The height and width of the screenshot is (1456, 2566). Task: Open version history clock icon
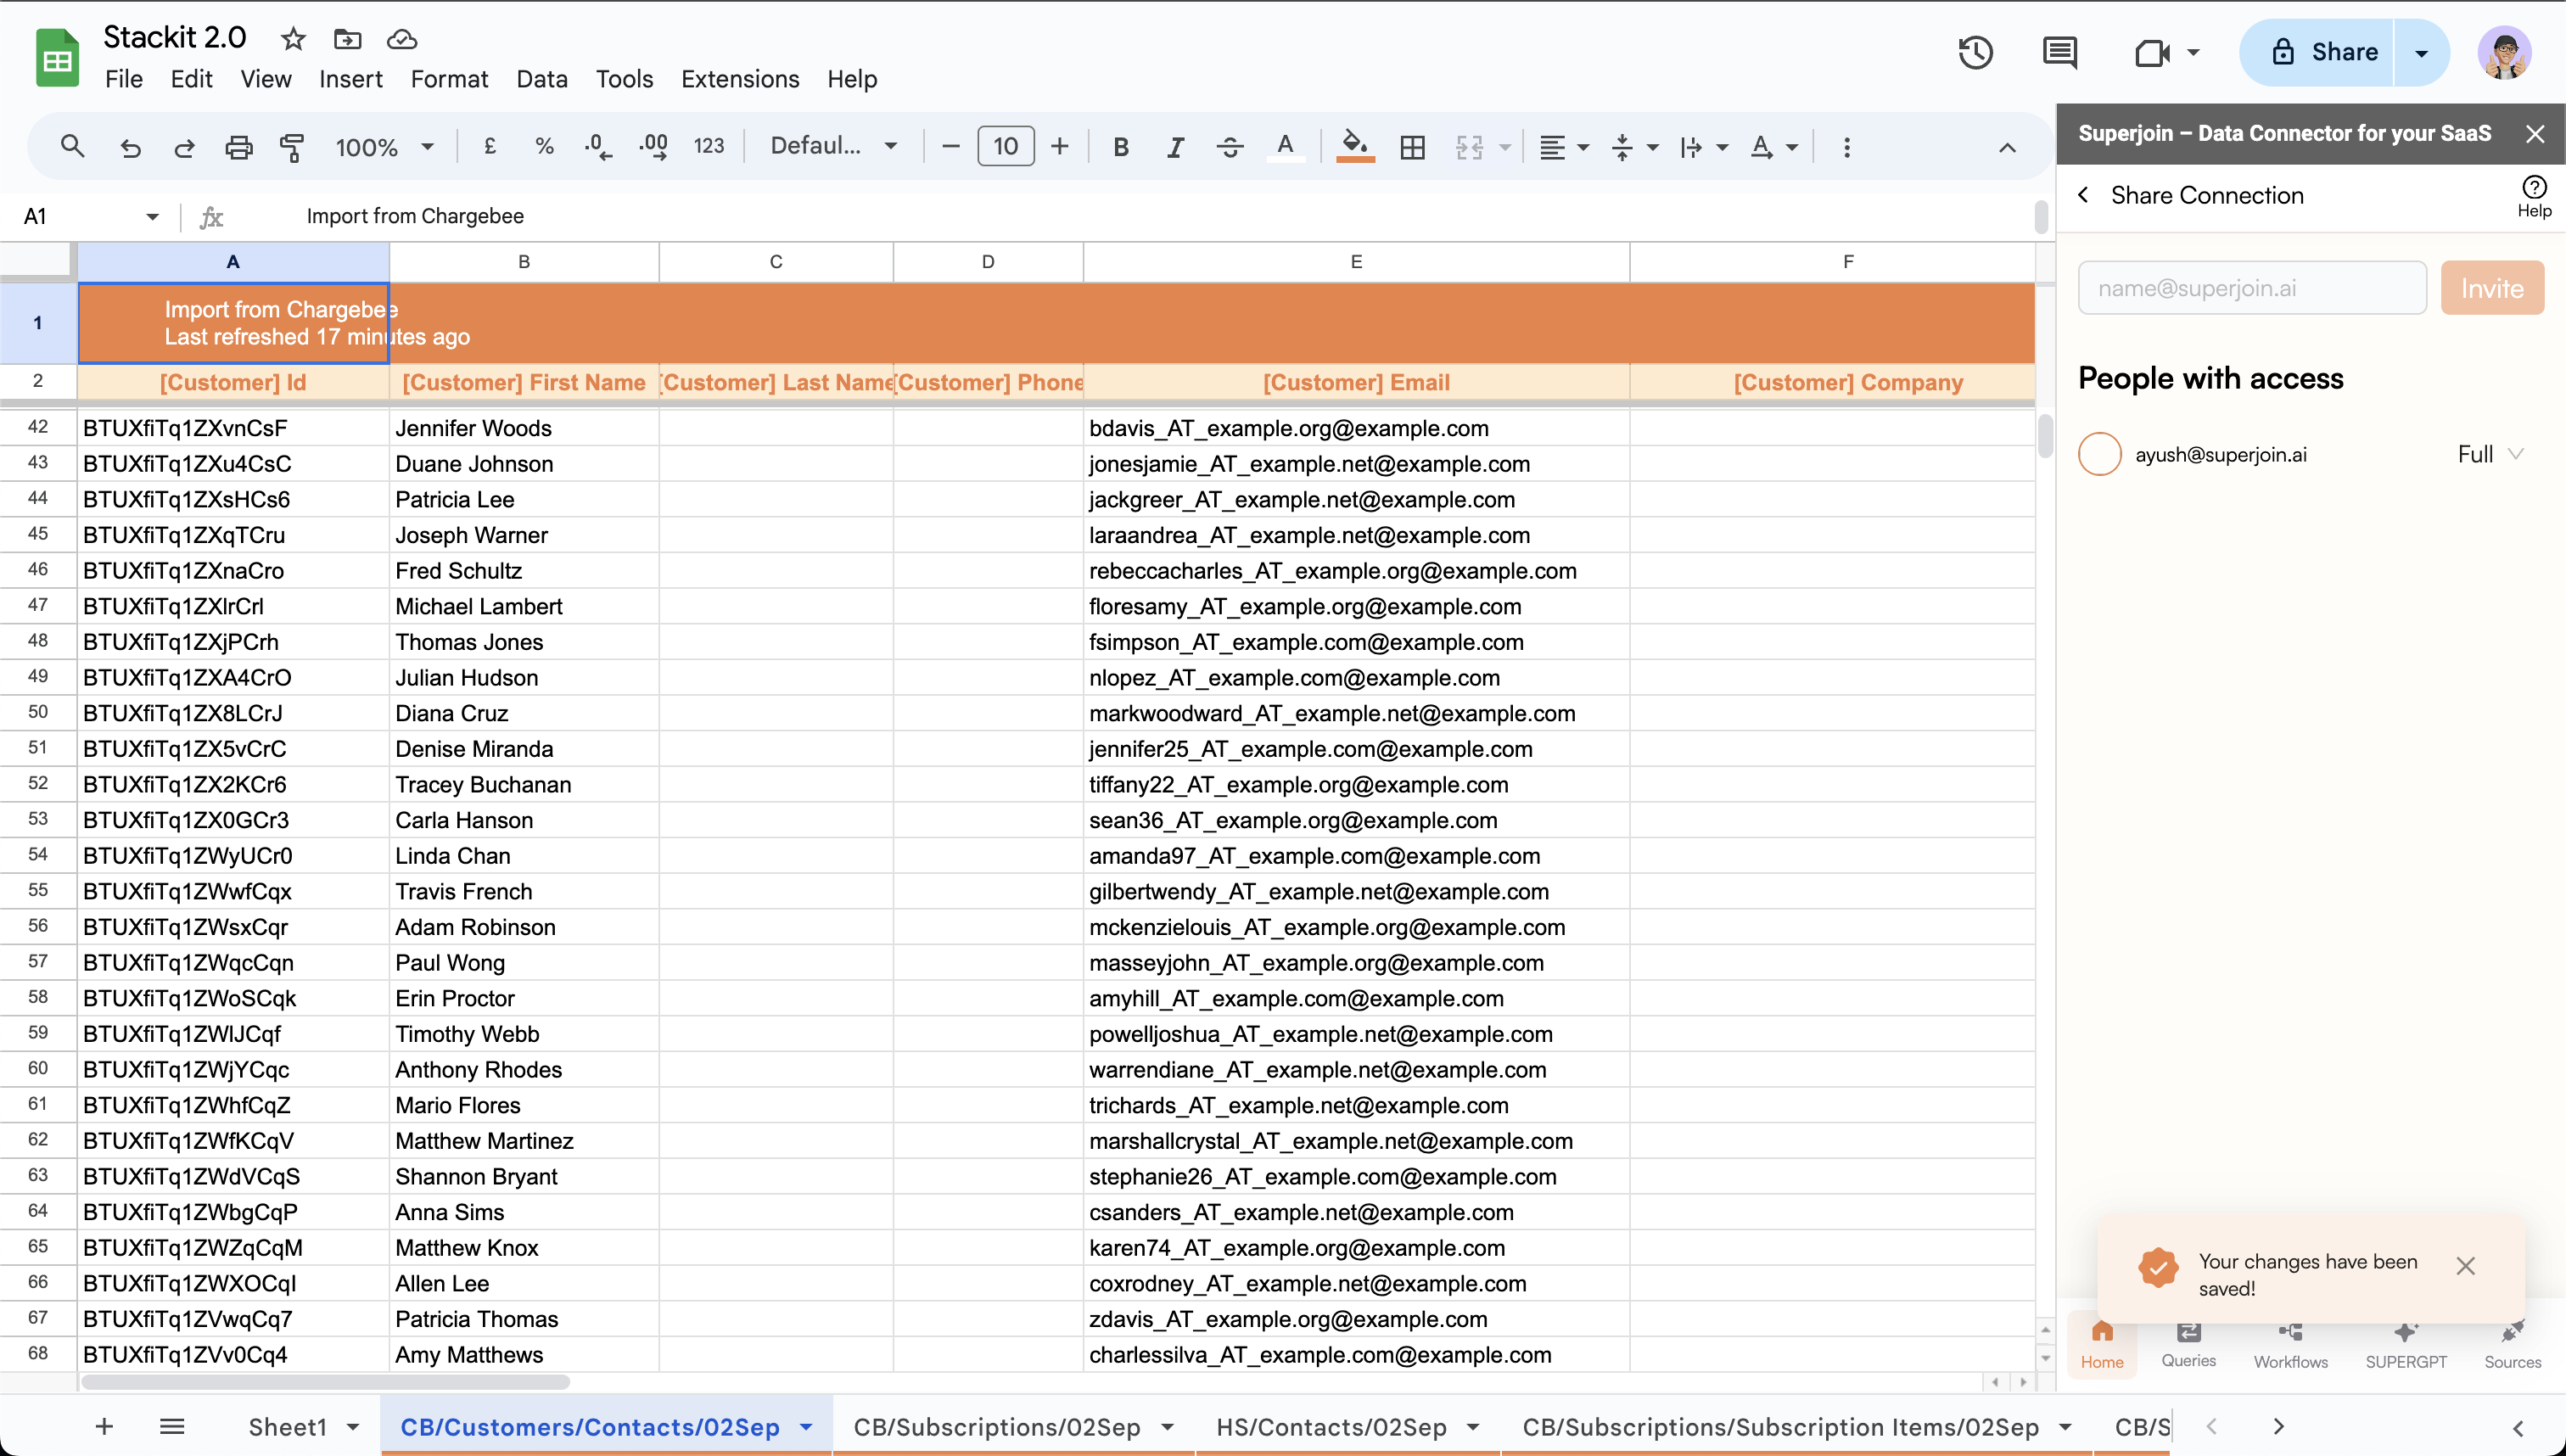click(x=1975, y=52)
